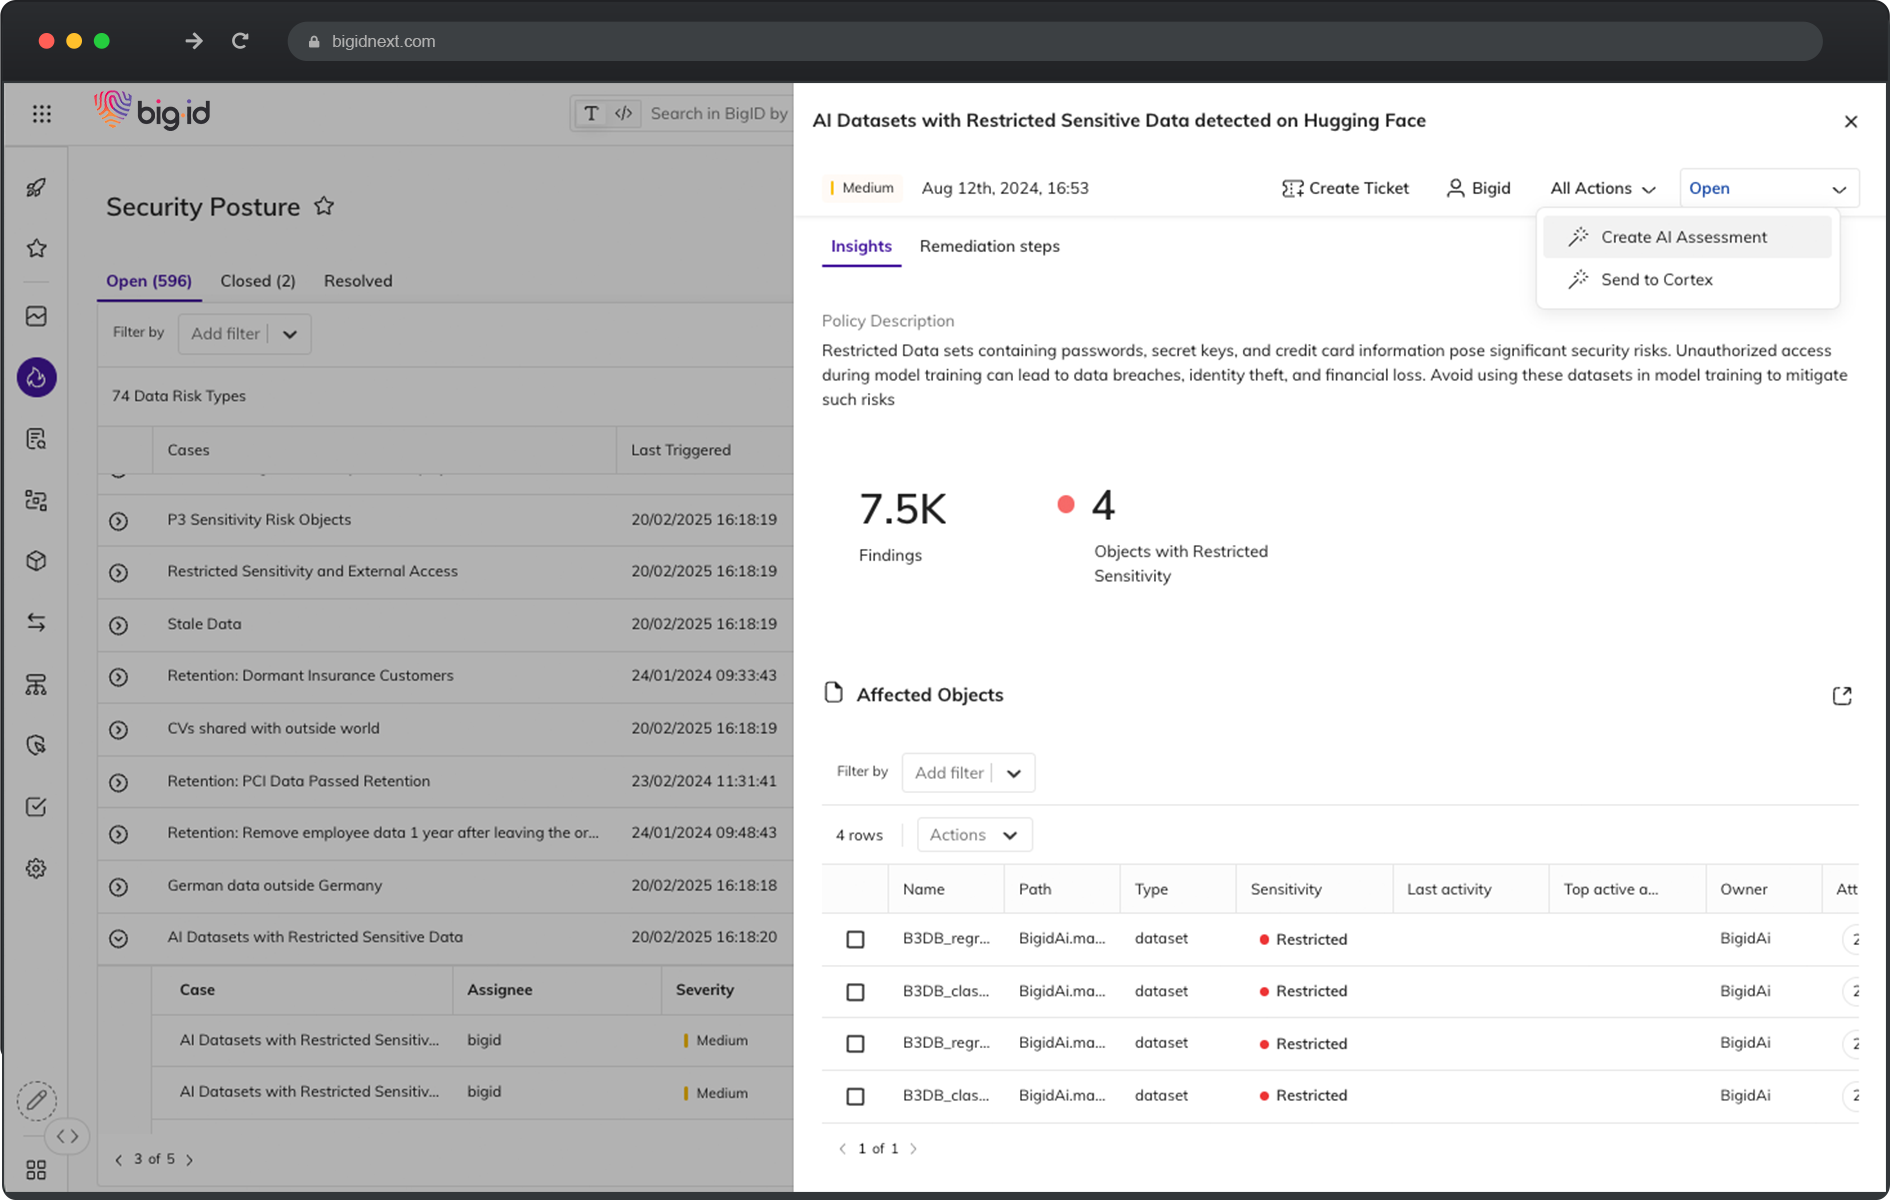This screenshot has width=1890, height=1200.
Task: Open the All Actions dropdown
Action: point(1601,188)
